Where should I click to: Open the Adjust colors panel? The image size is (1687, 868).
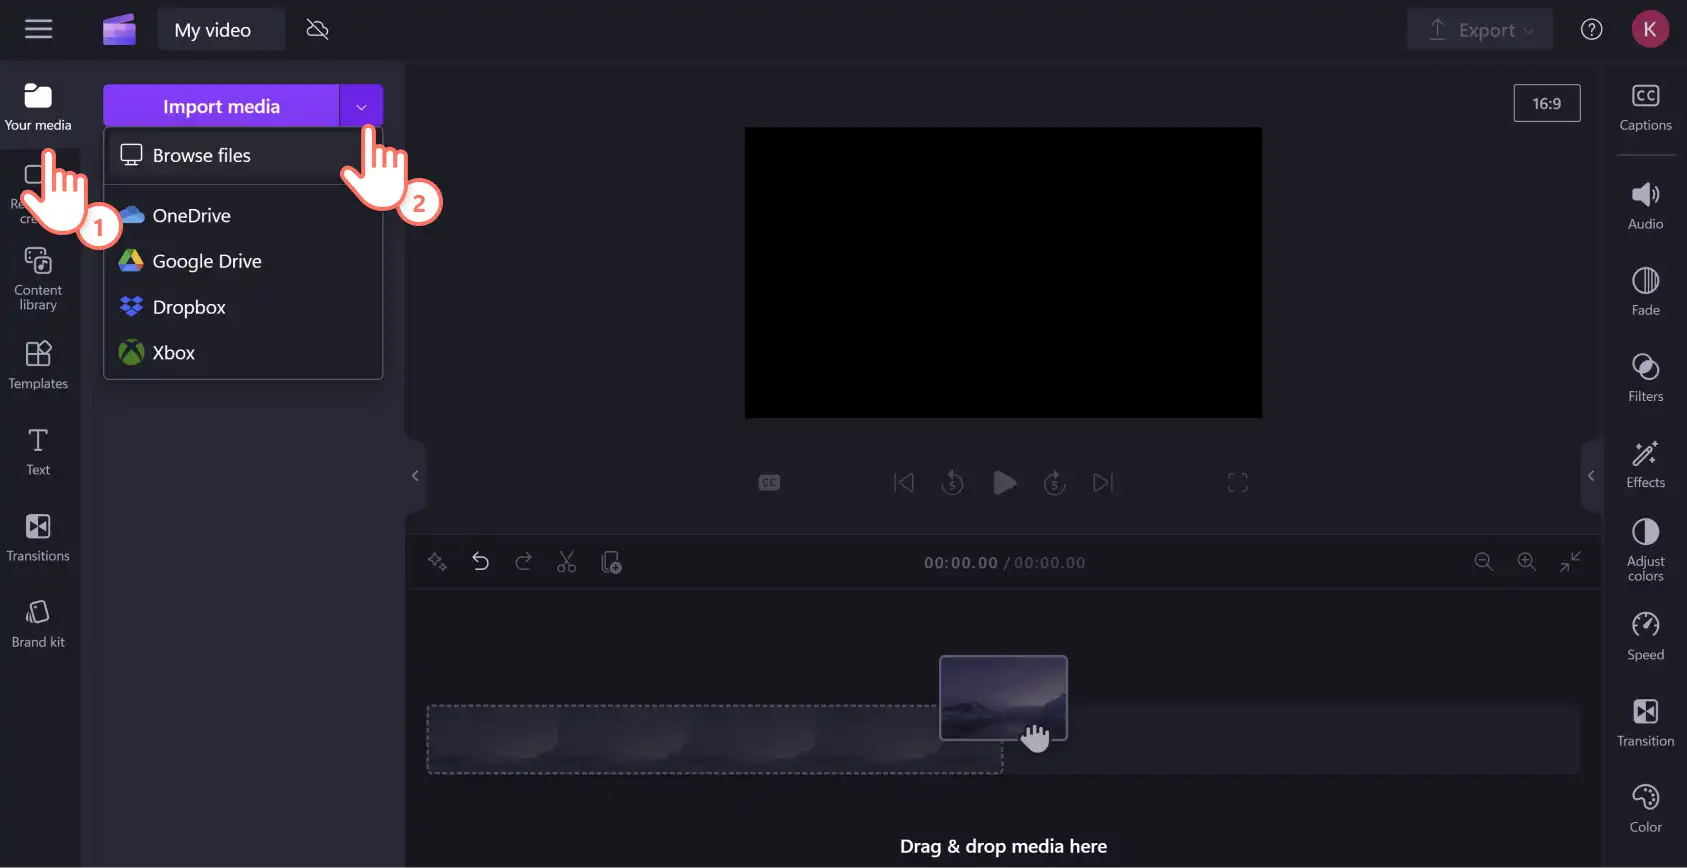1645,550
